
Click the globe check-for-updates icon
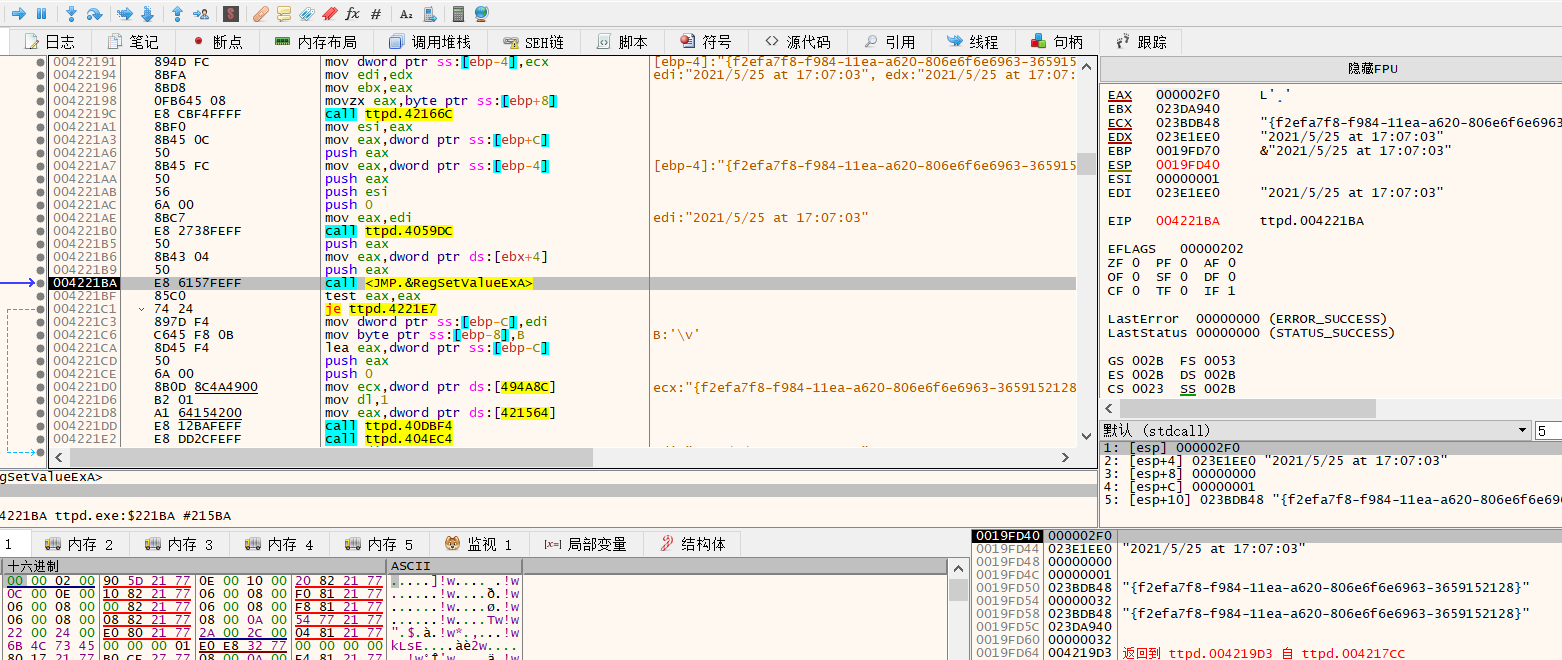481,14
